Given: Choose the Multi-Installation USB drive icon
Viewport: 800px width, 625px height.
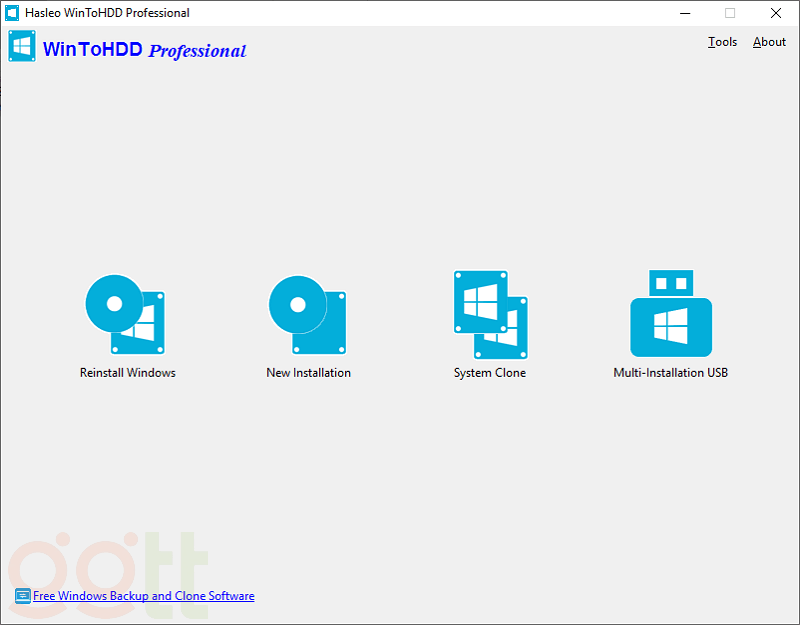Looking at the screenshot, I should pos(671,315).
